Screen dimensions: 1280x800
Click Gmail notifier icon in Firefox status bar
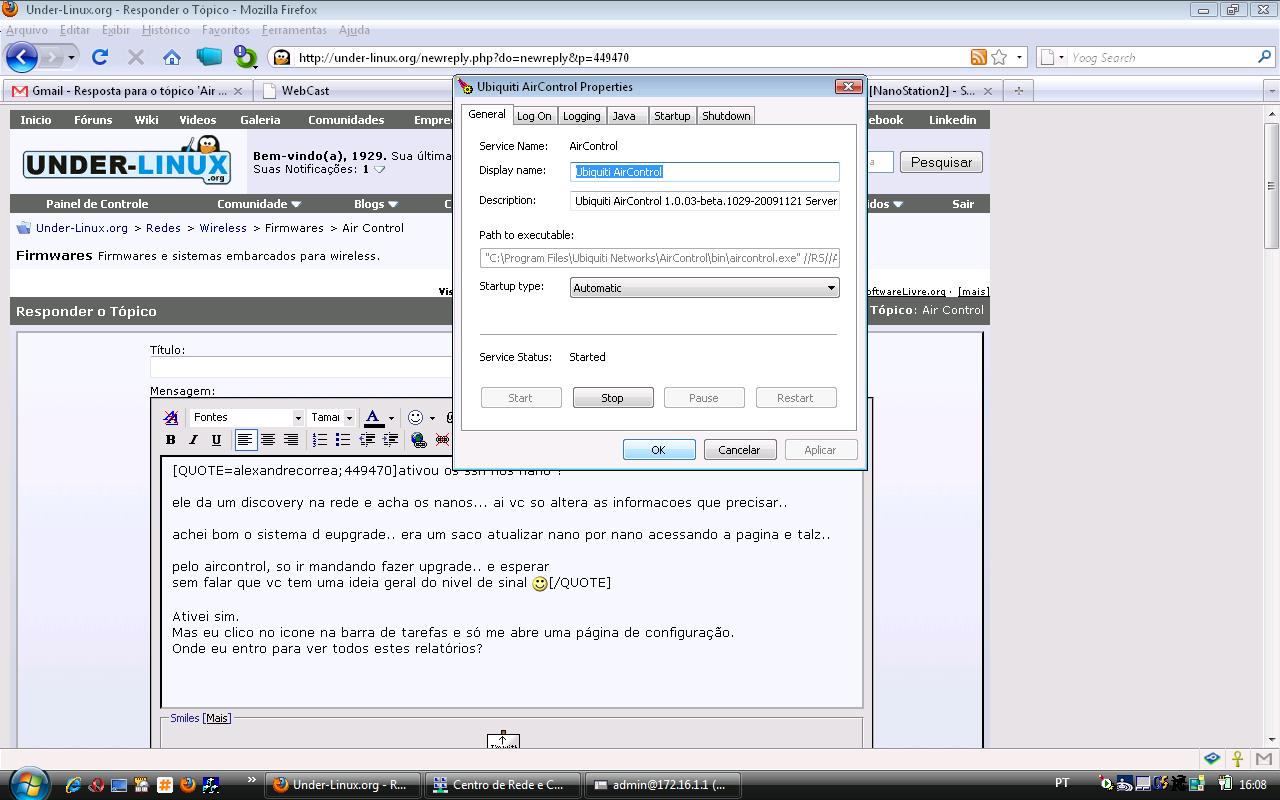tap(1264, 759)
